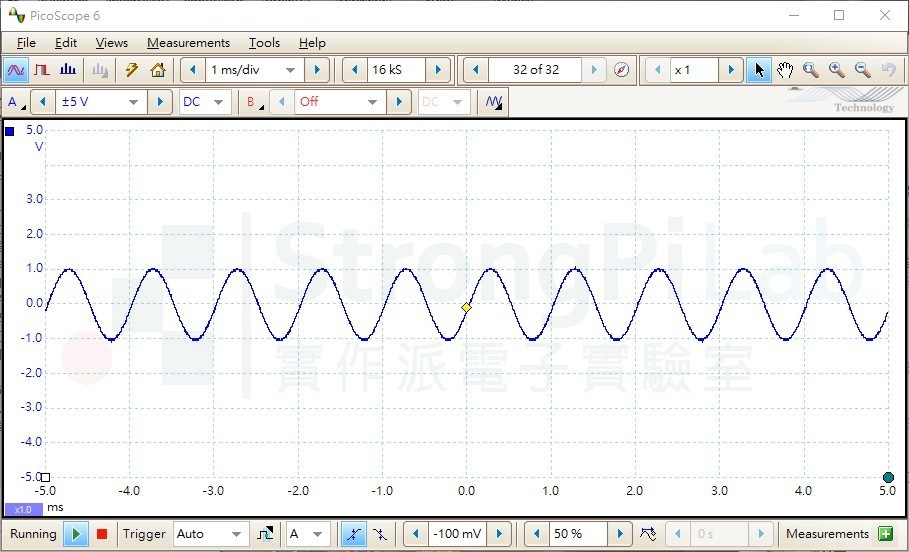Open the Measurements menu
This screenshot has height=552, width=909.
coord(188,43)
